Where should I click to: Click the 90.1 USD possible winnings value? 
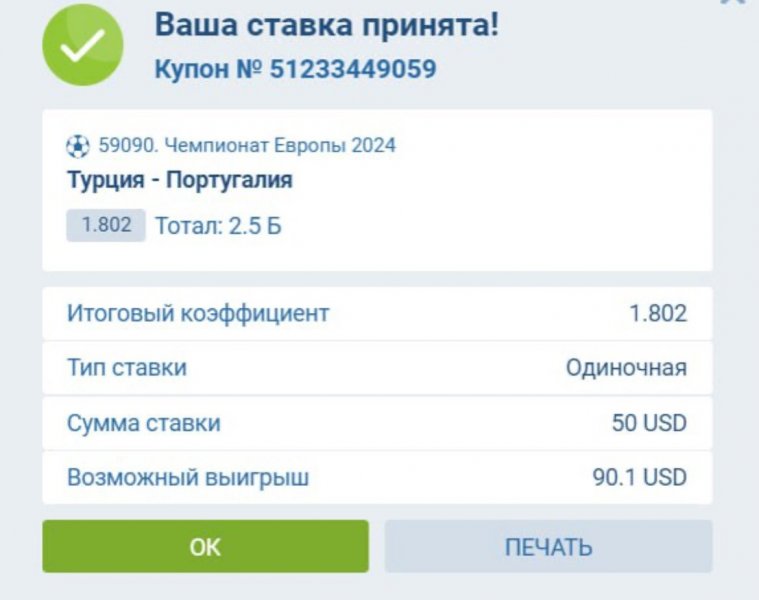[x=639, y=477]
